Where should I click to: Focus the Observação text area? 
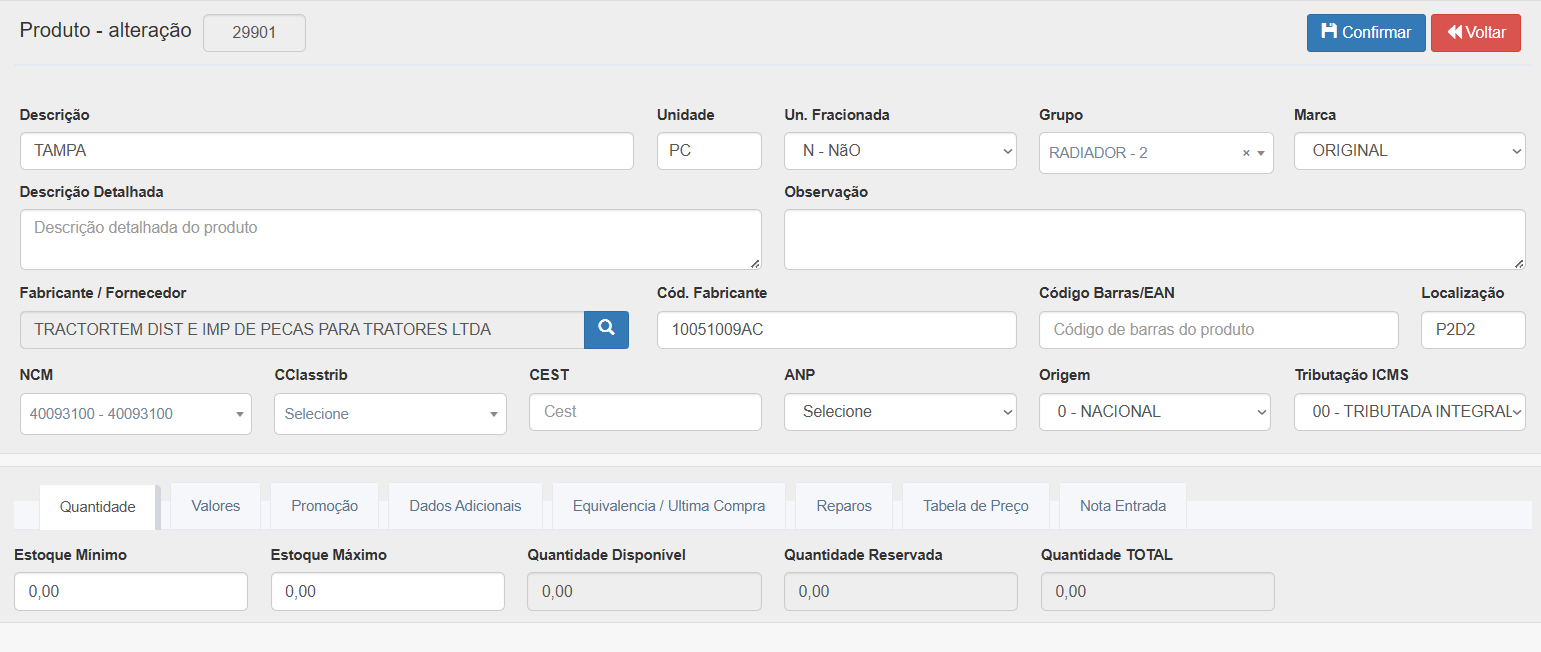tap(1155, 239)
